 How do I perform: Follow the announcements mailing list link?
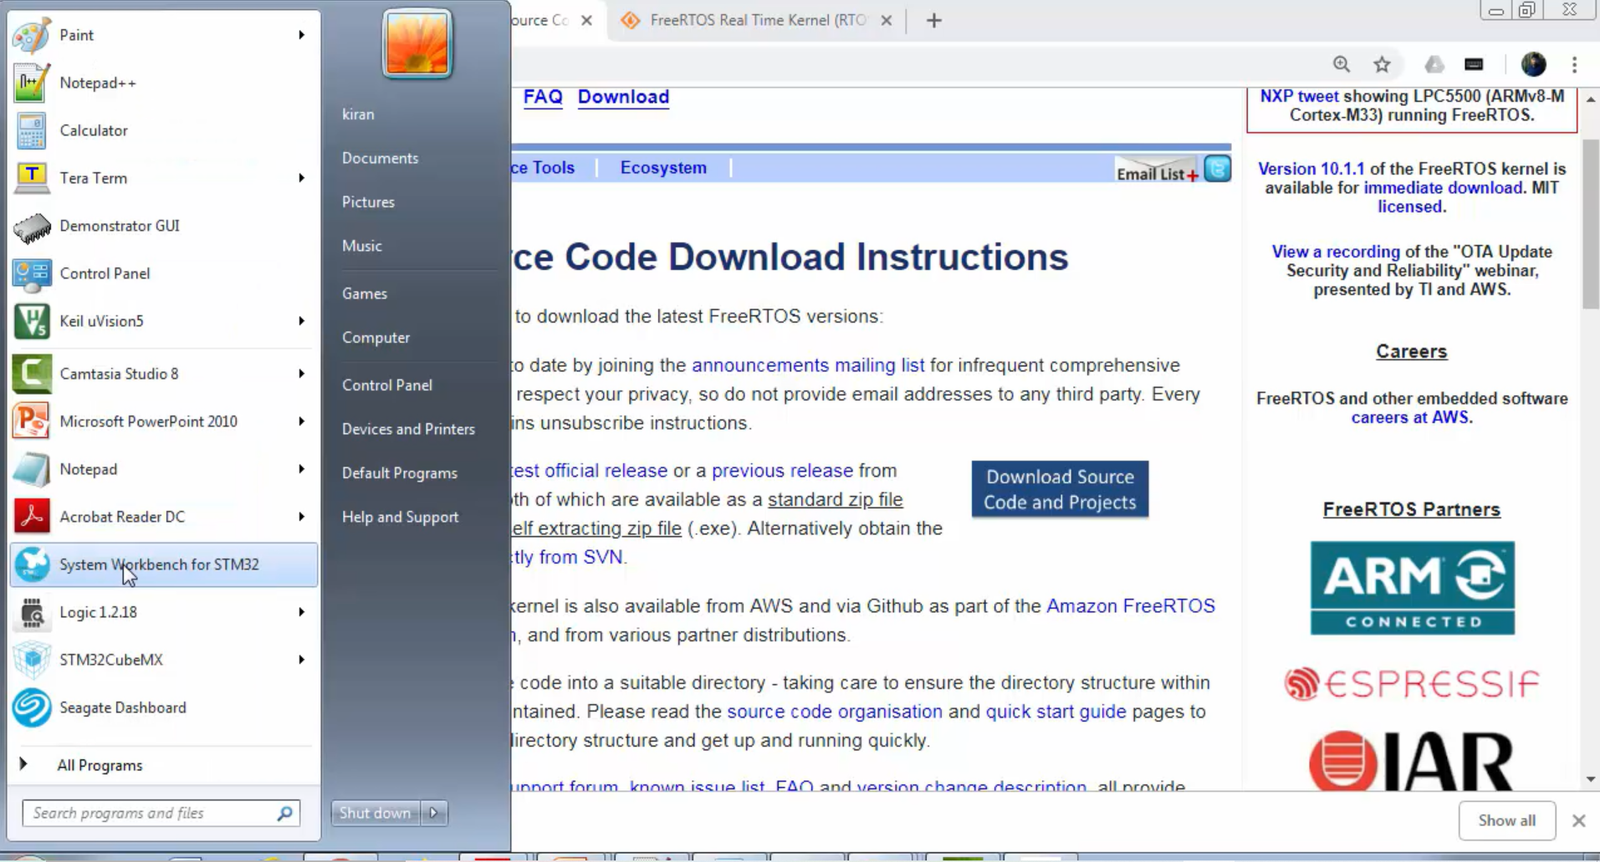[808, 366]
